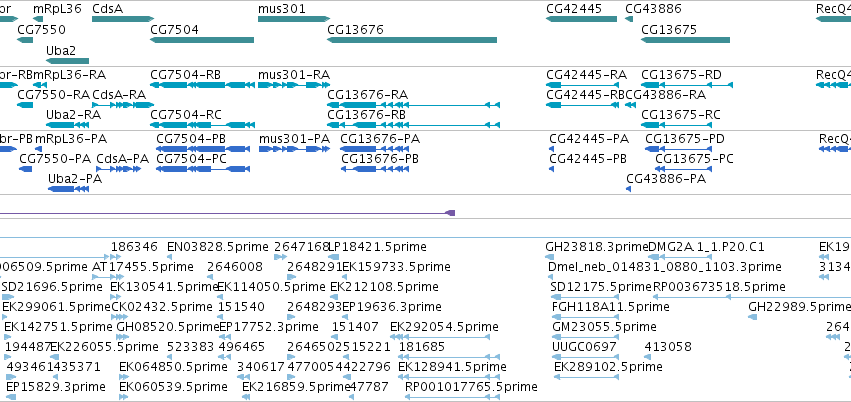851x402 pixels.
Task: Click the CG7550-PA protein feature
Action: click(x=26, y=169)
